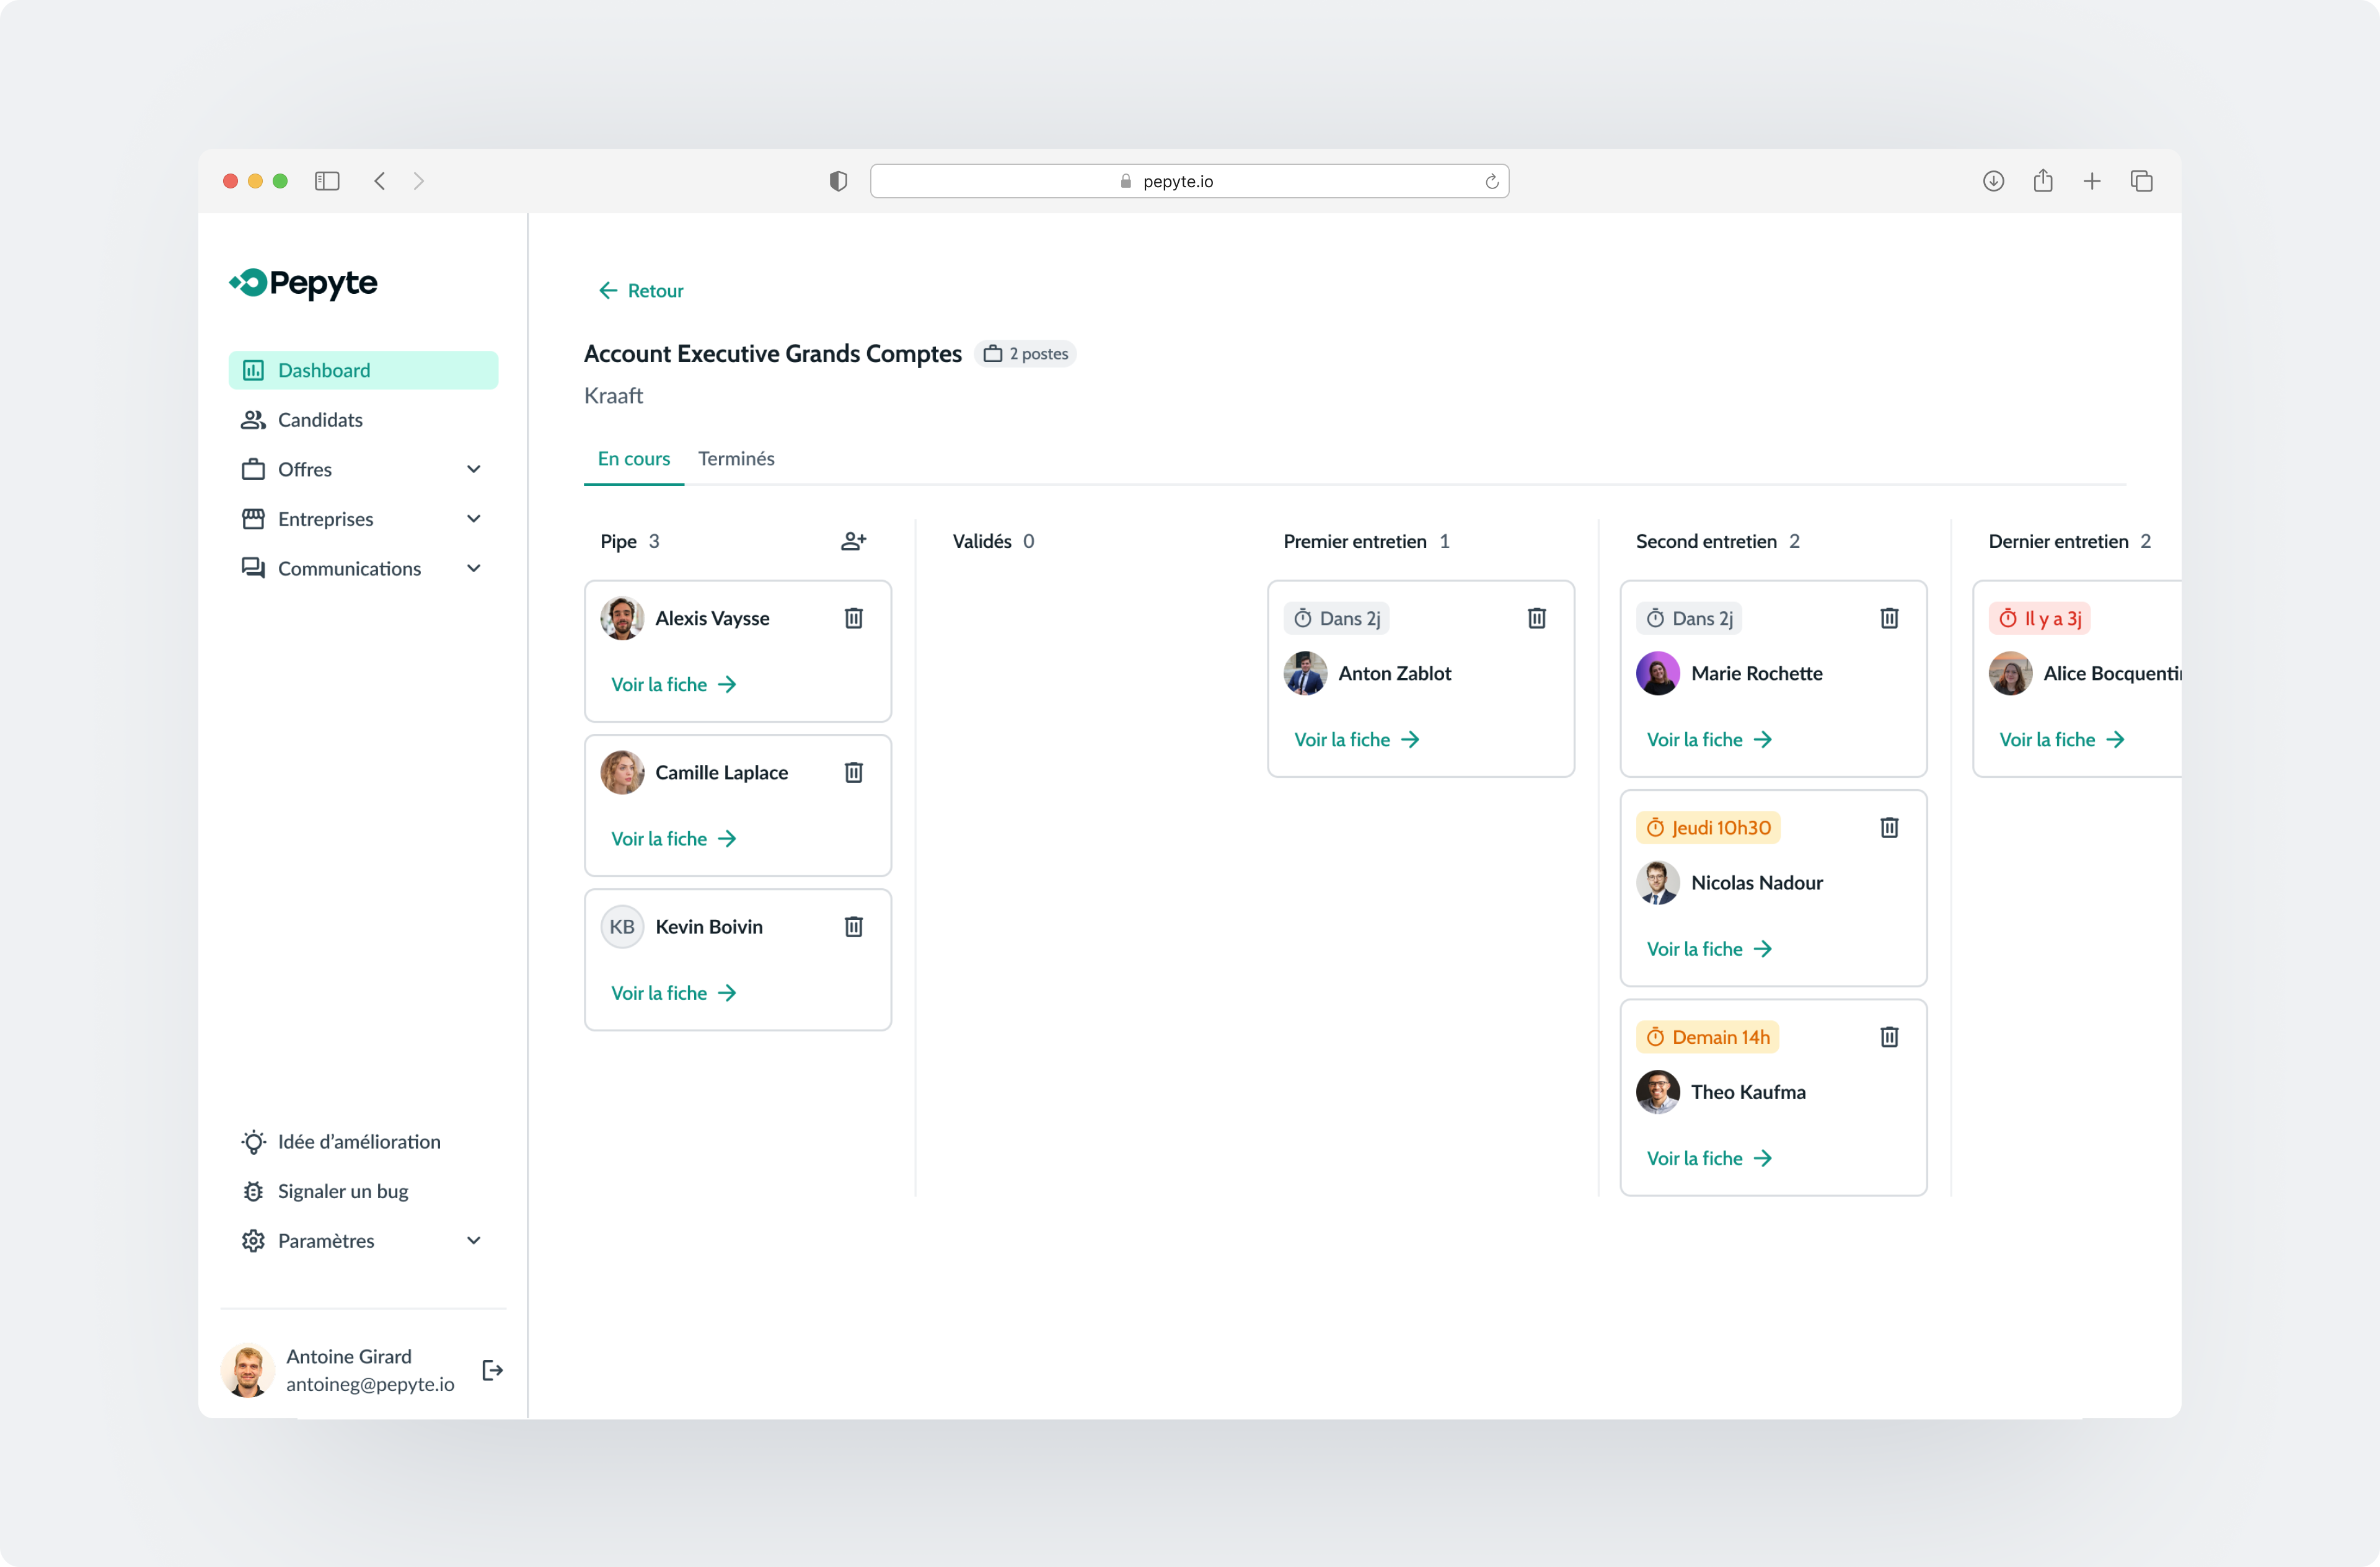This screenshot has height=1567, width=2380.
Task: Click the KB initials avatar
Action: pos(622,926)
